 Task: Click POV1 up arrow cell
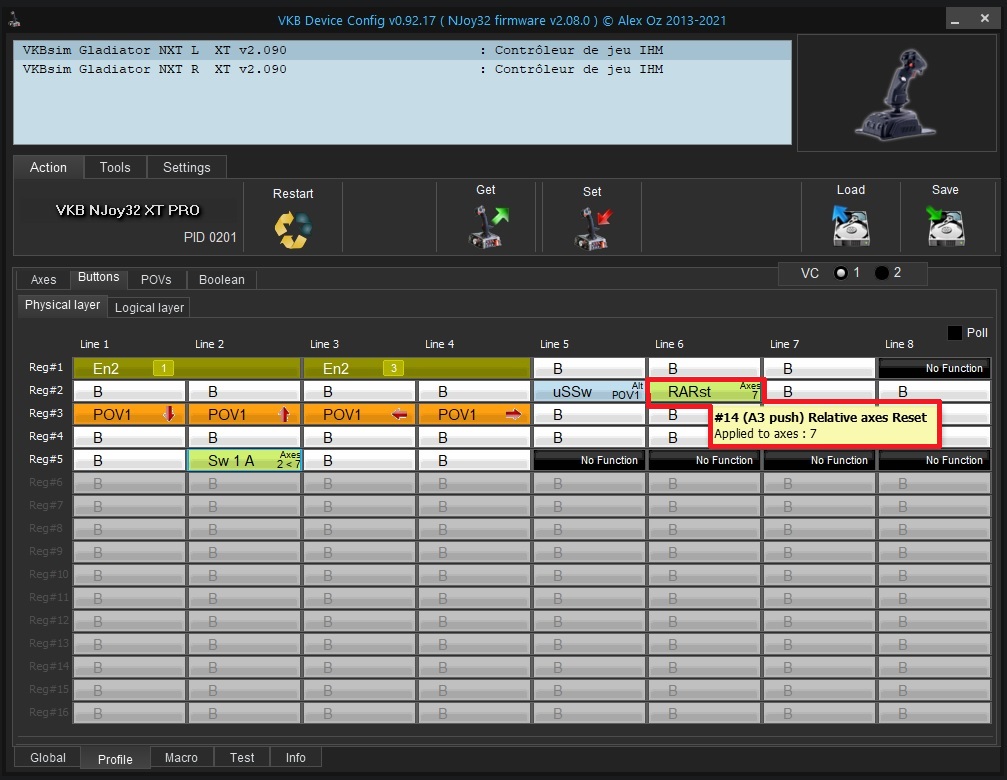(245, 414)
